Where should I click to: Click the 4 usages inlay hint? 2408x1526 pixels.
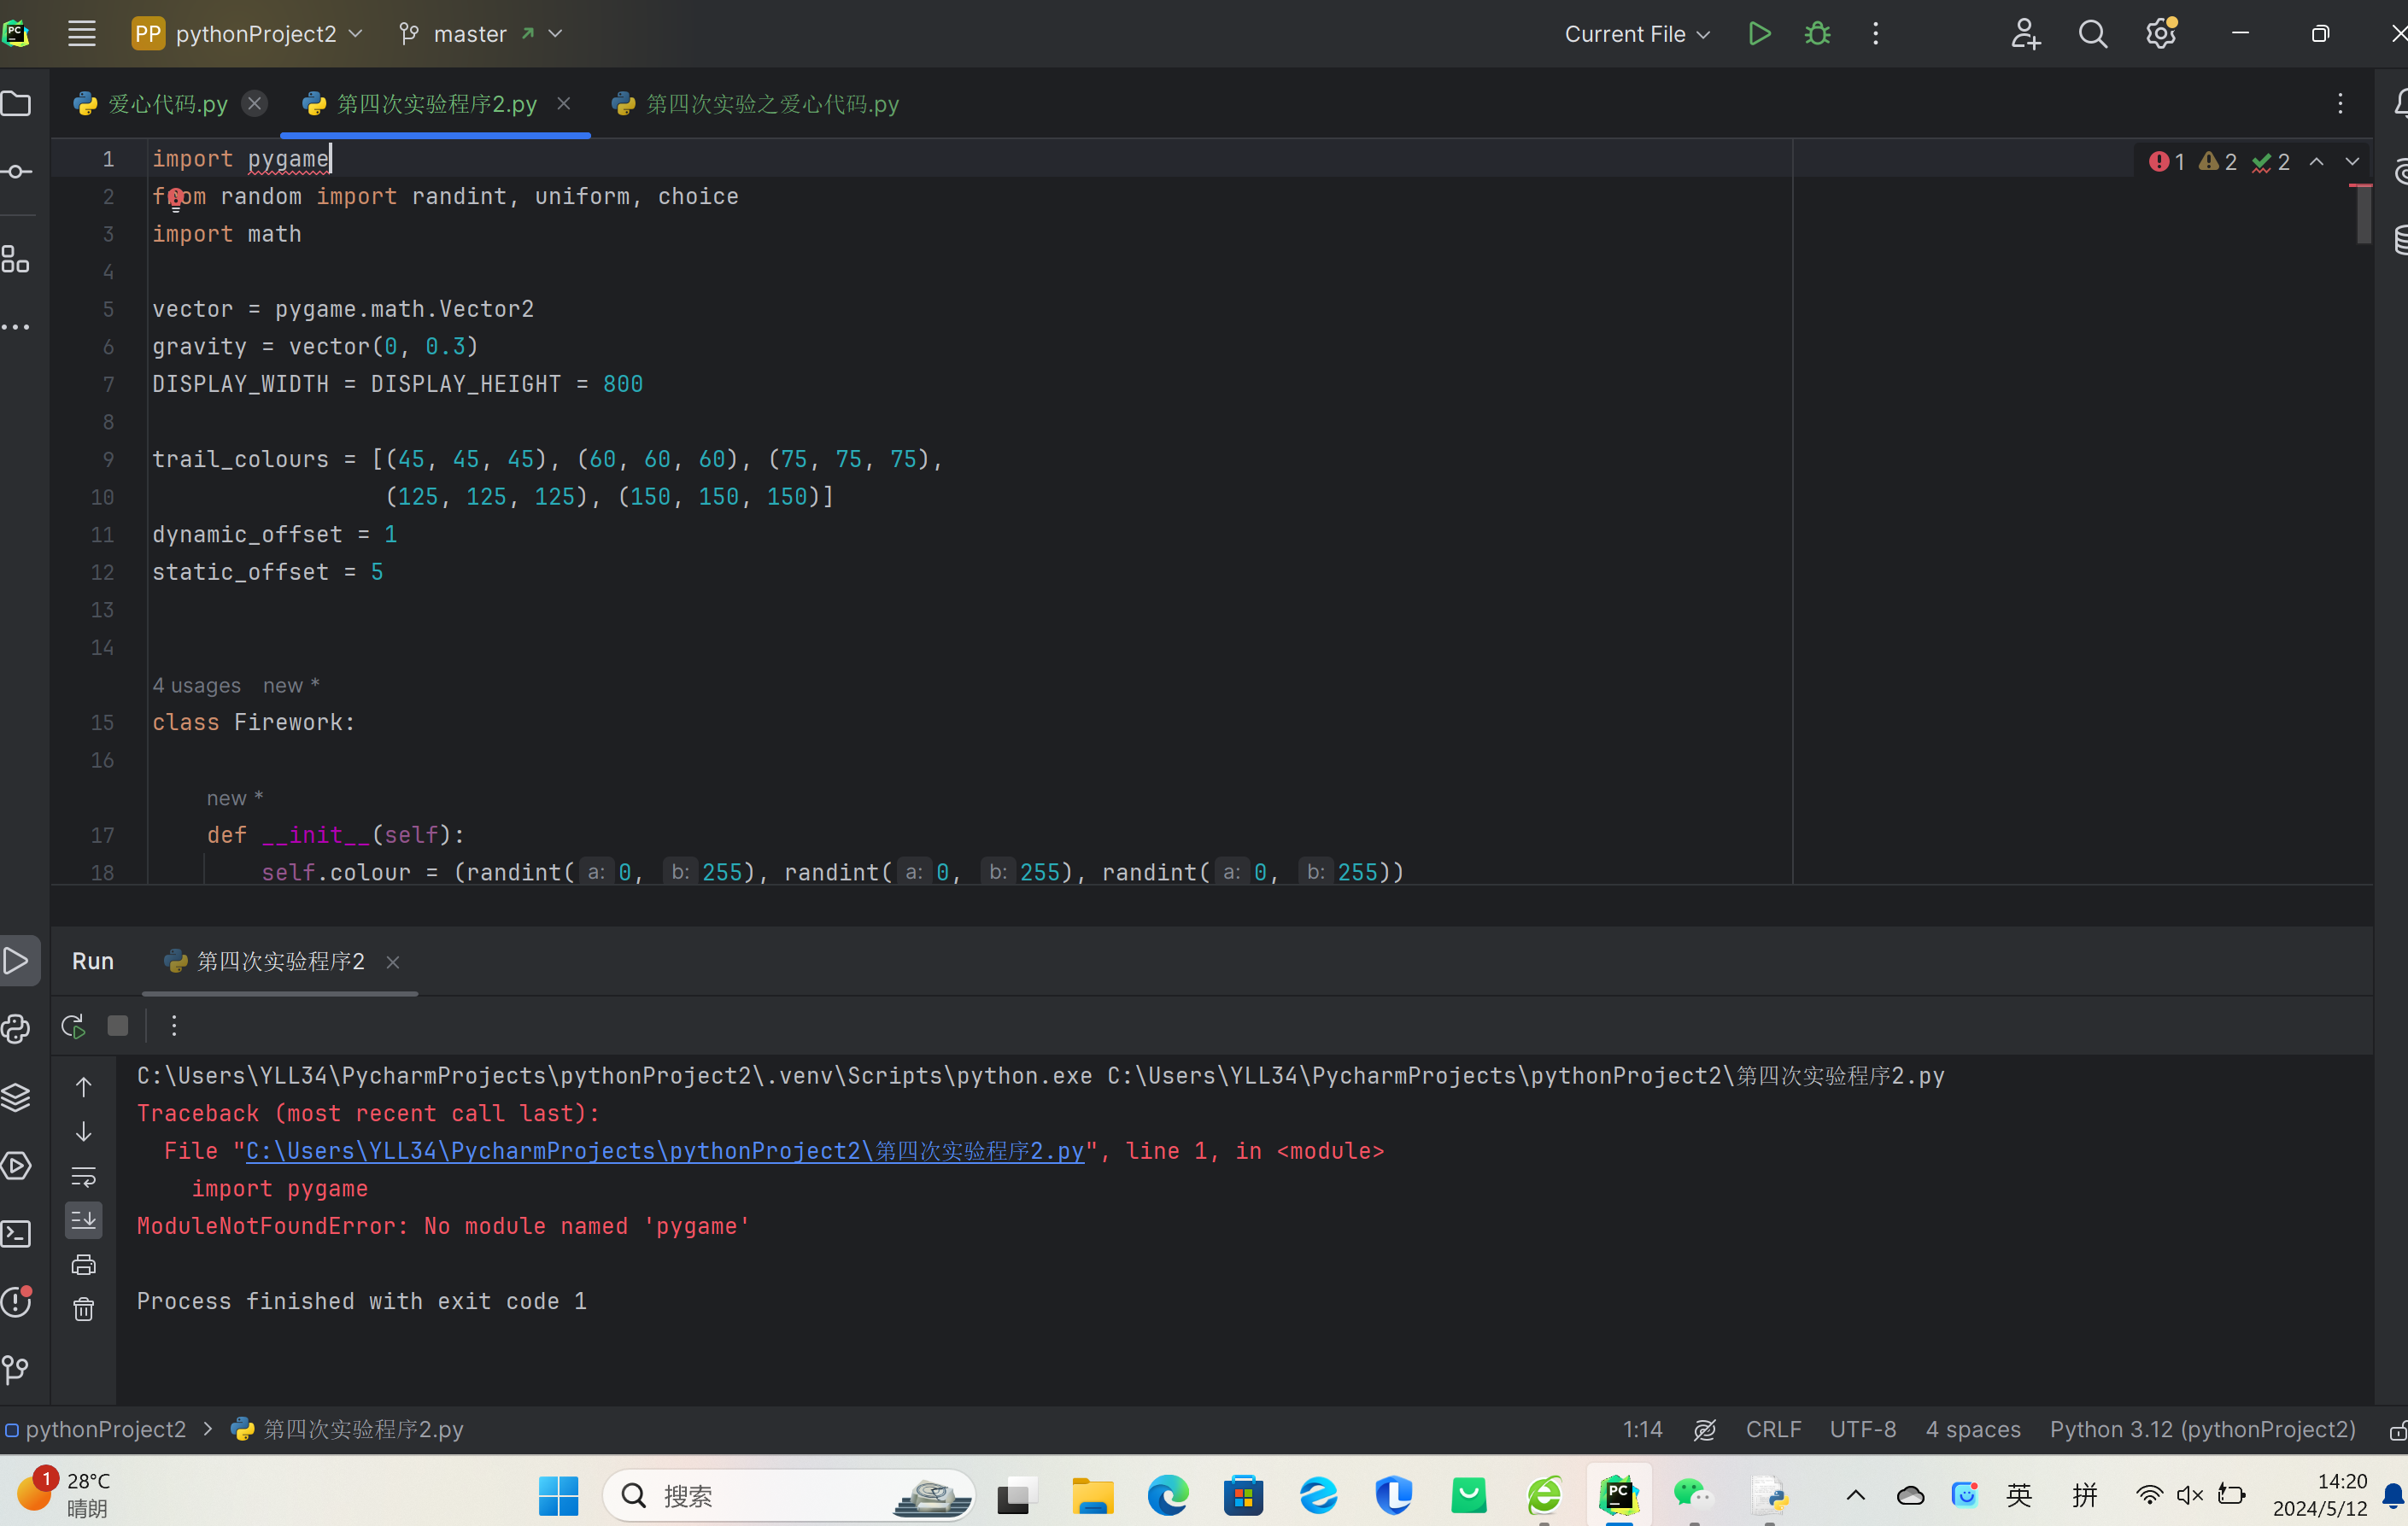(197, 686)
